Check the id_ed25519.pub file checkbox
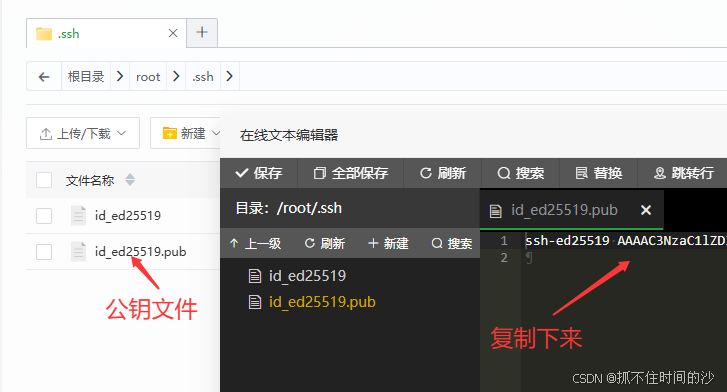The image size is (727, 392). click(x=44, y=252)
